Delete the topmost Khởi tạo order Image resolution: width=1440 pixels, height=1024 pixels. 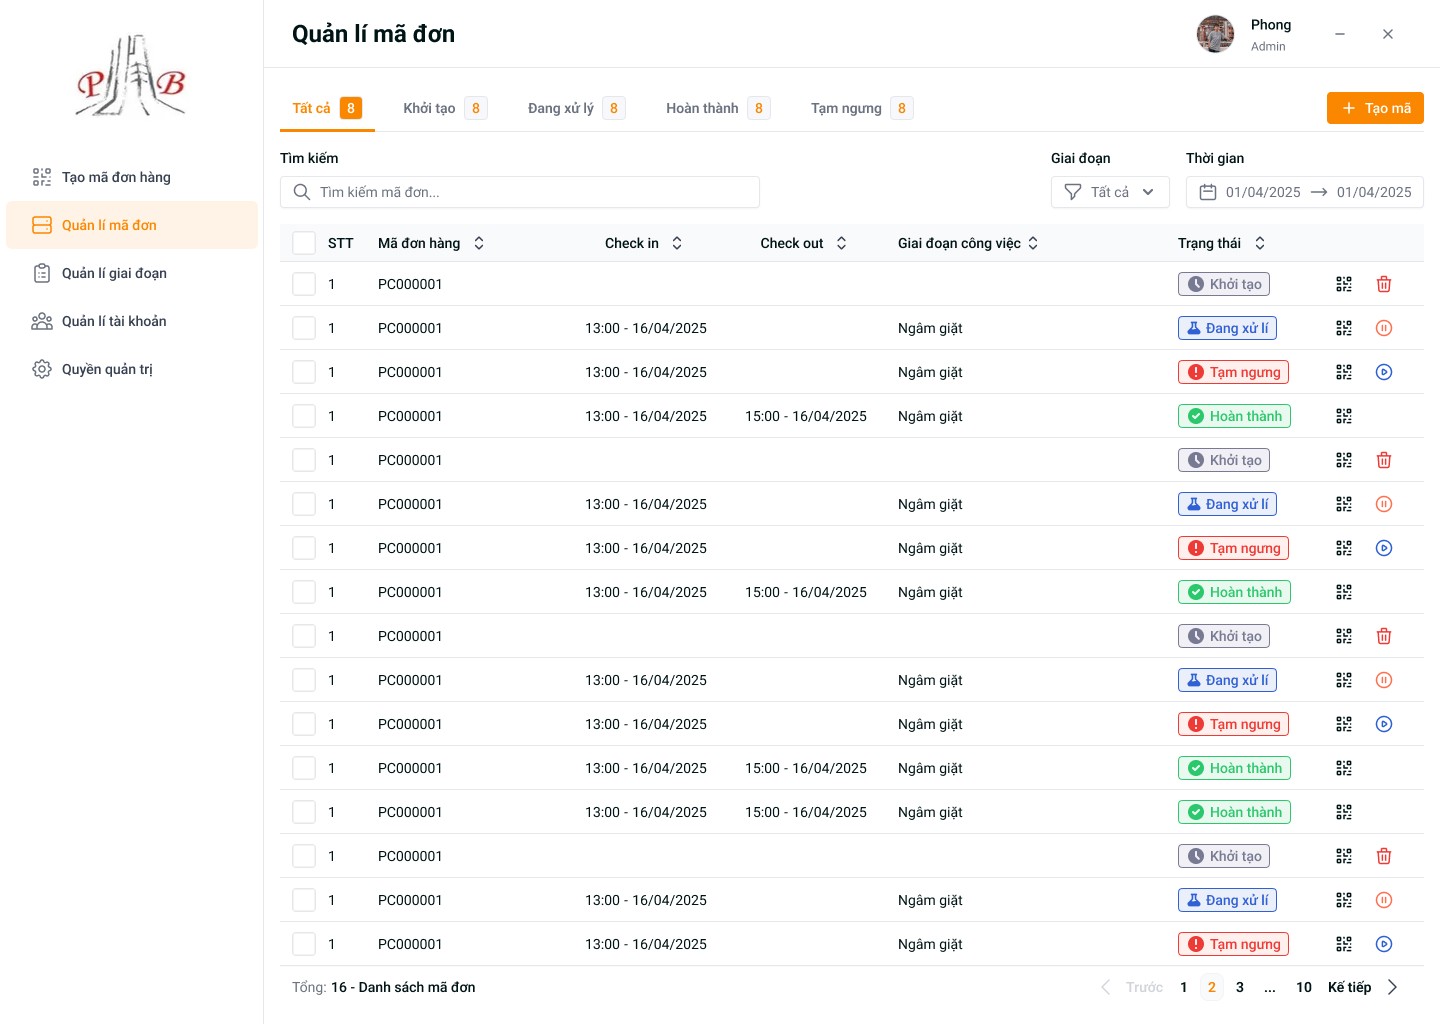click(1384, 284)
